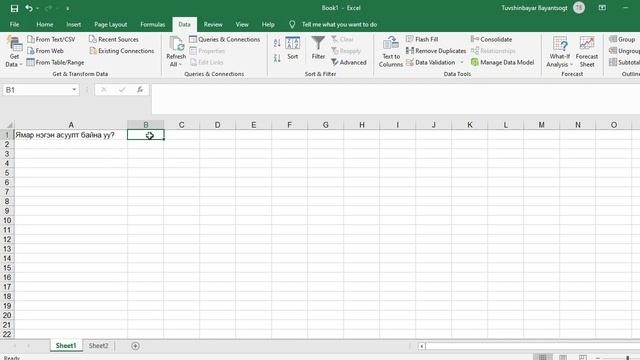Expand What-If Analysis menu
Viewport: 640px width, 360px height.
pyautogui.click(x=560, y=51)
